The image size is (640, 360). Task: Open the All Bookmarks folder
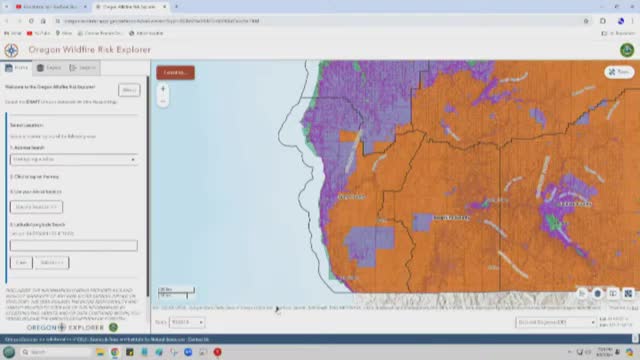[618, 33]
